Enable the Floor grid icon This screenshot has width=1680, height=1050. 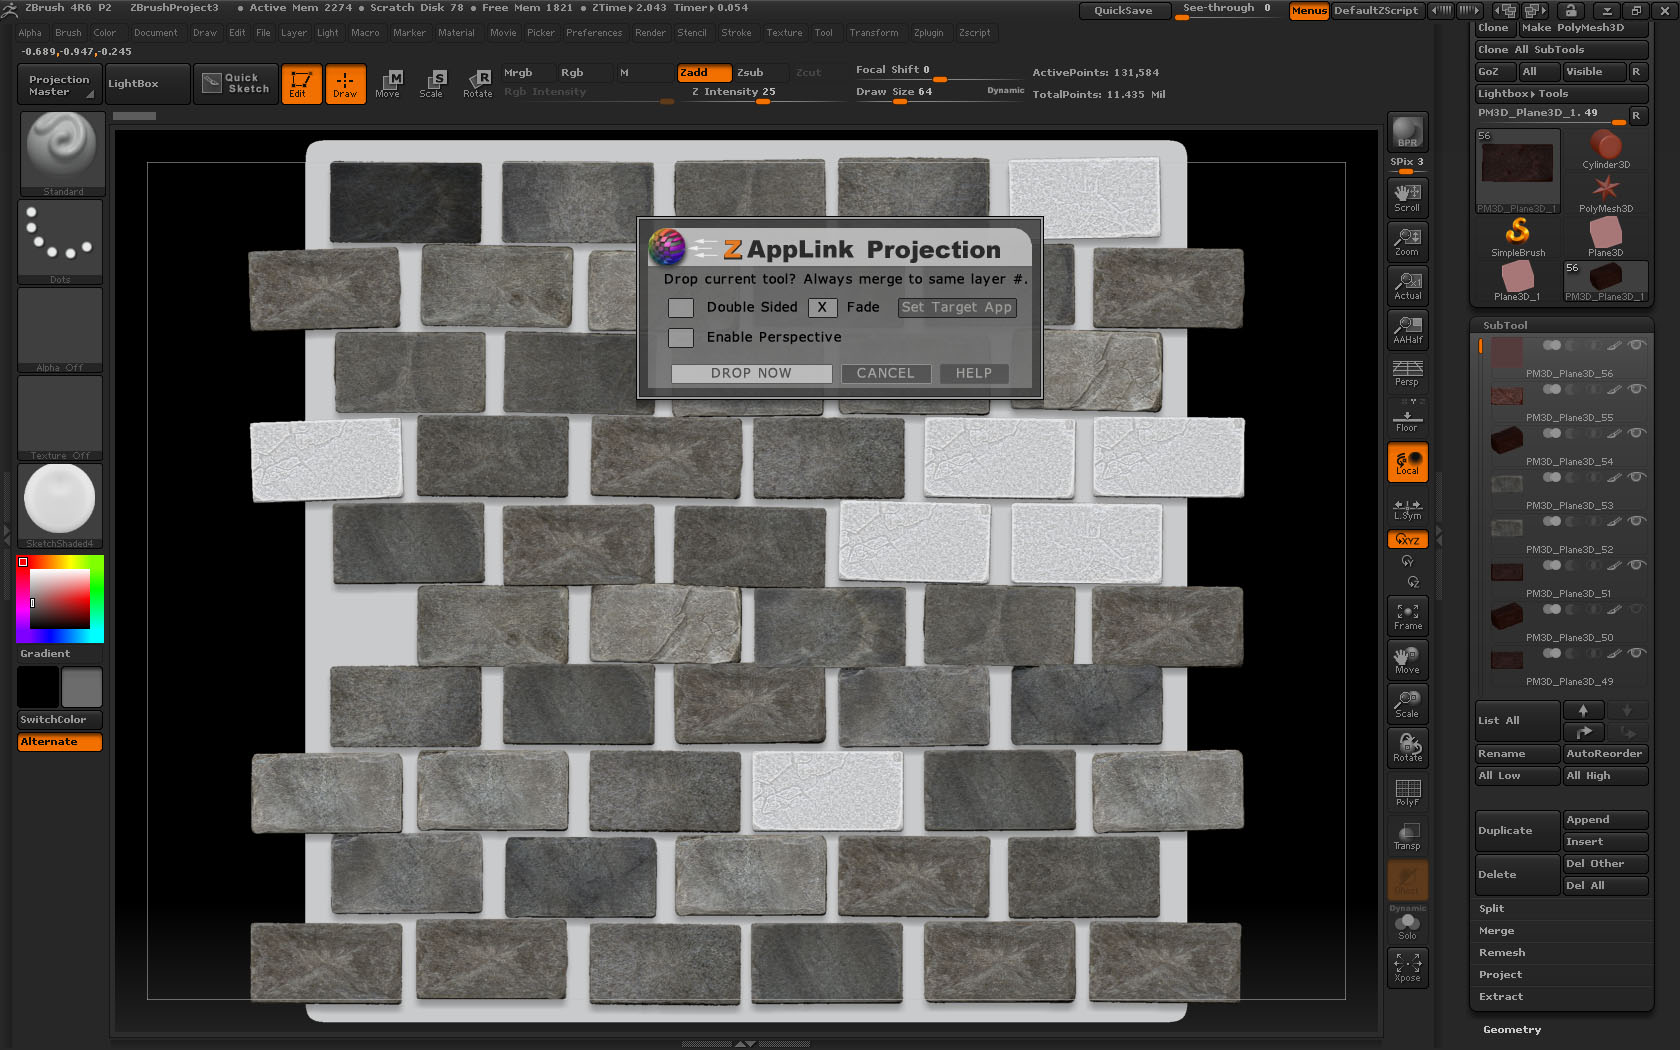(1407, 417)
